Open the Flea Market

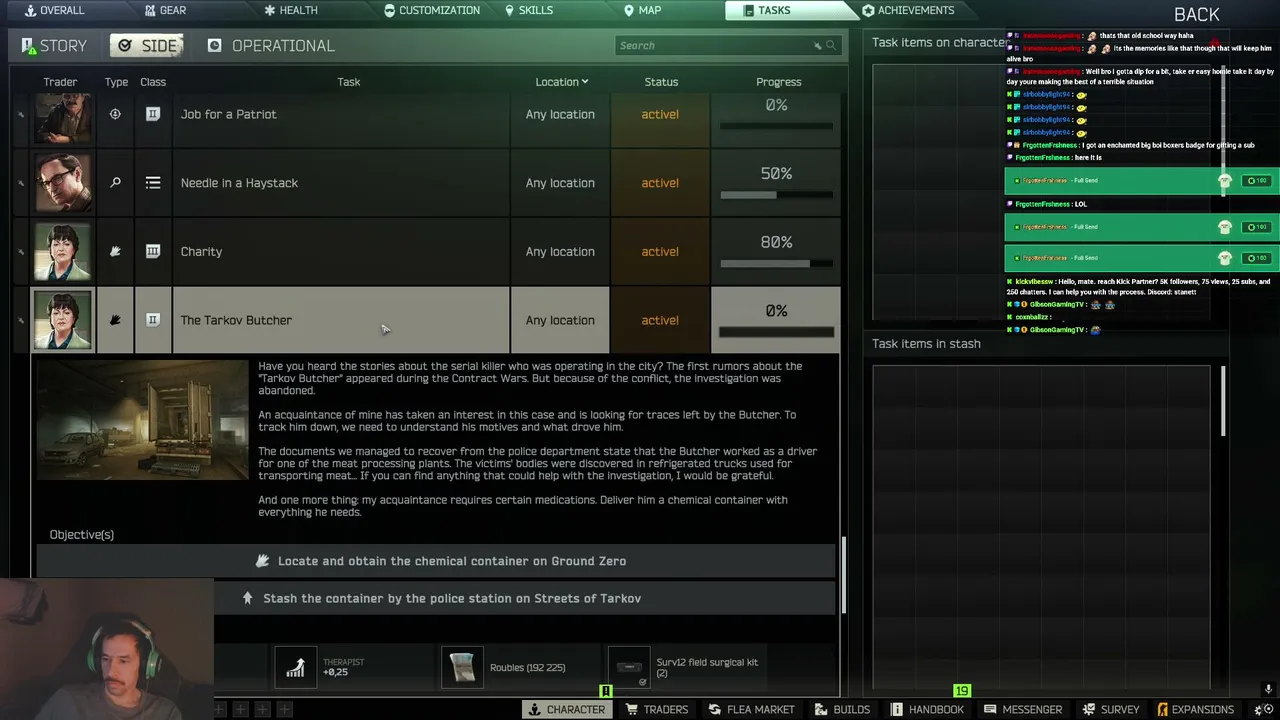coord(751,709)
